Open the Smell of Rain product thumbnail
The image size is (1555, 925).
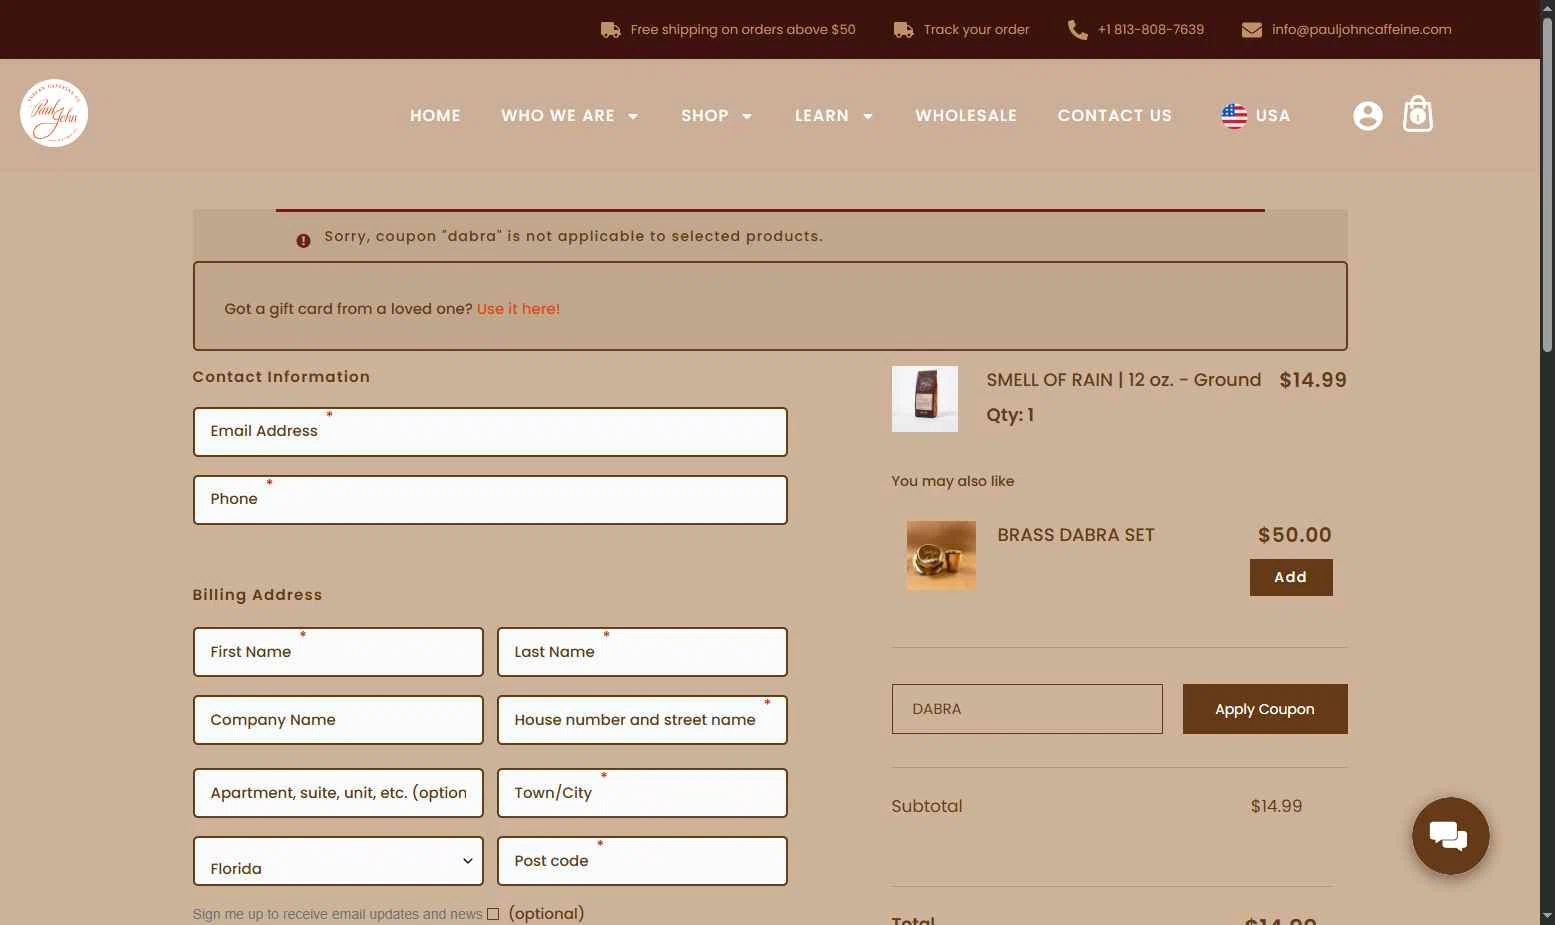click(925, 399)
